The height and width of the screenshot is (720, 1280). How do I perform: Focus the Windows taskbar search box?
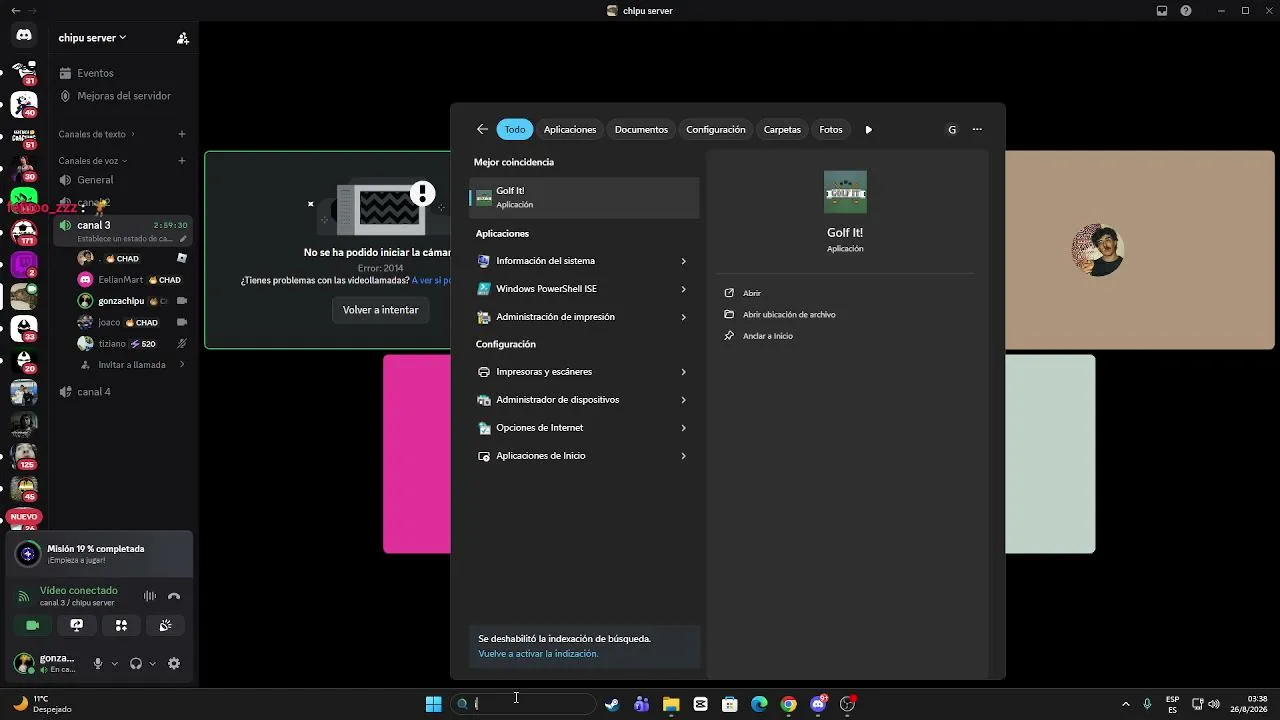pos(523,704)
